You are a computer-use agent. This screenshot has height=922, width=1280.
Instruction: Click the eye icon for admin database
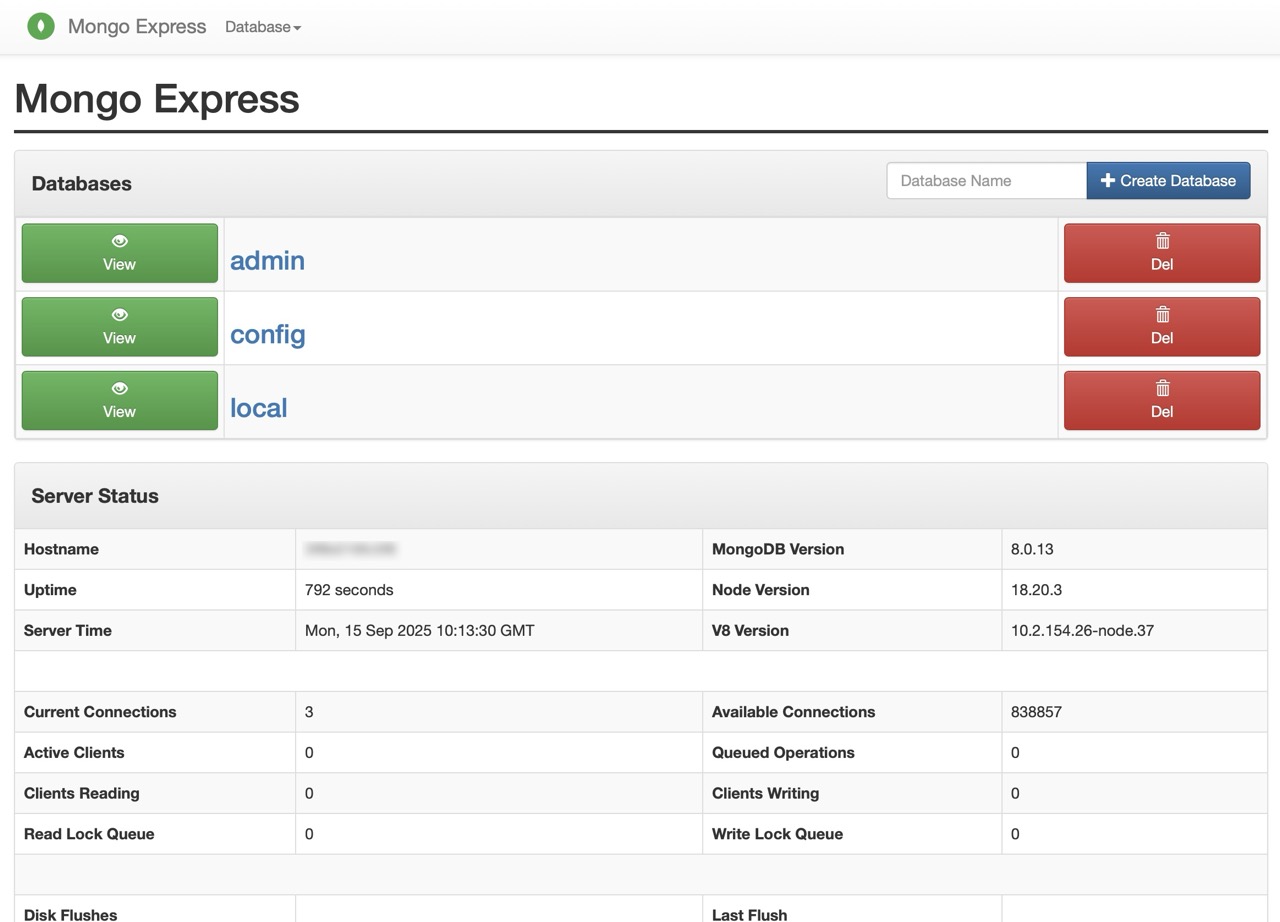(119, 241)
